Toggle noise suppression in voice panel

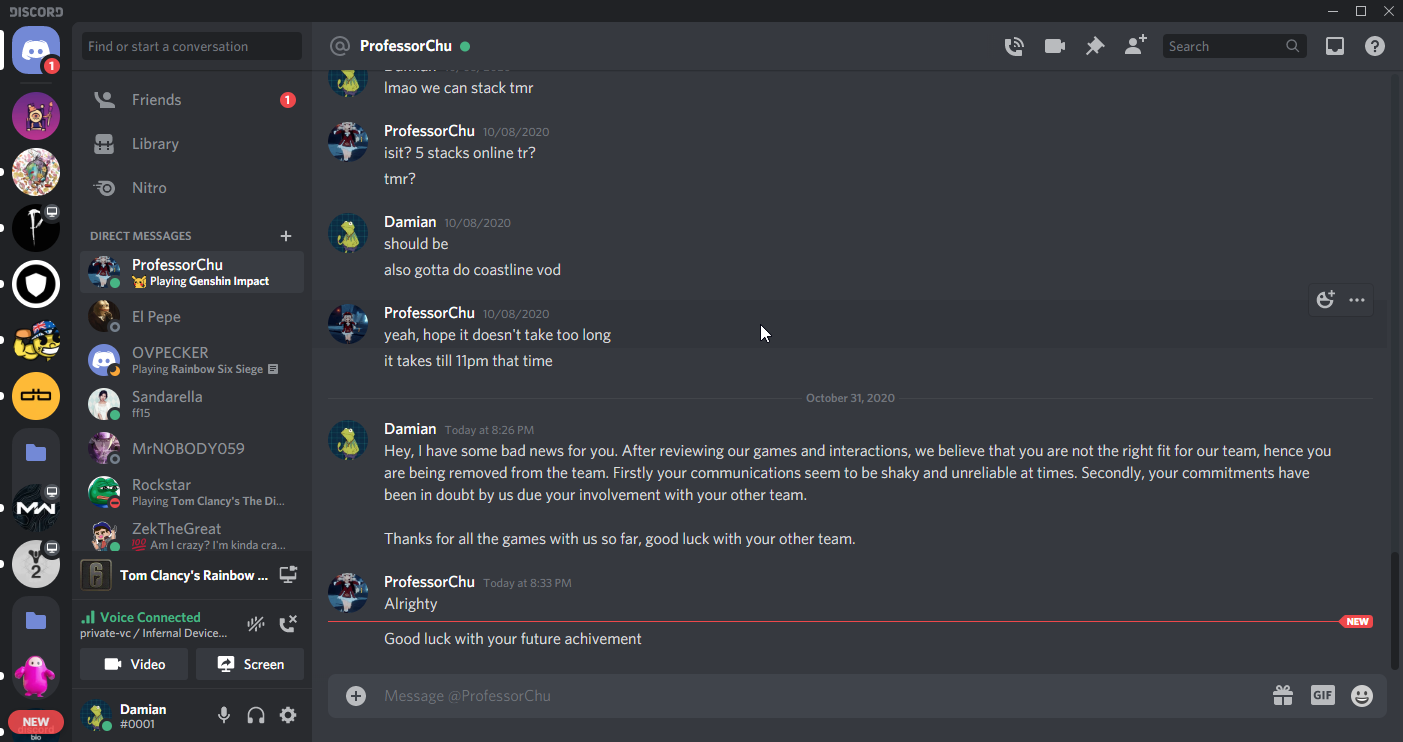[x=256, y=625]
